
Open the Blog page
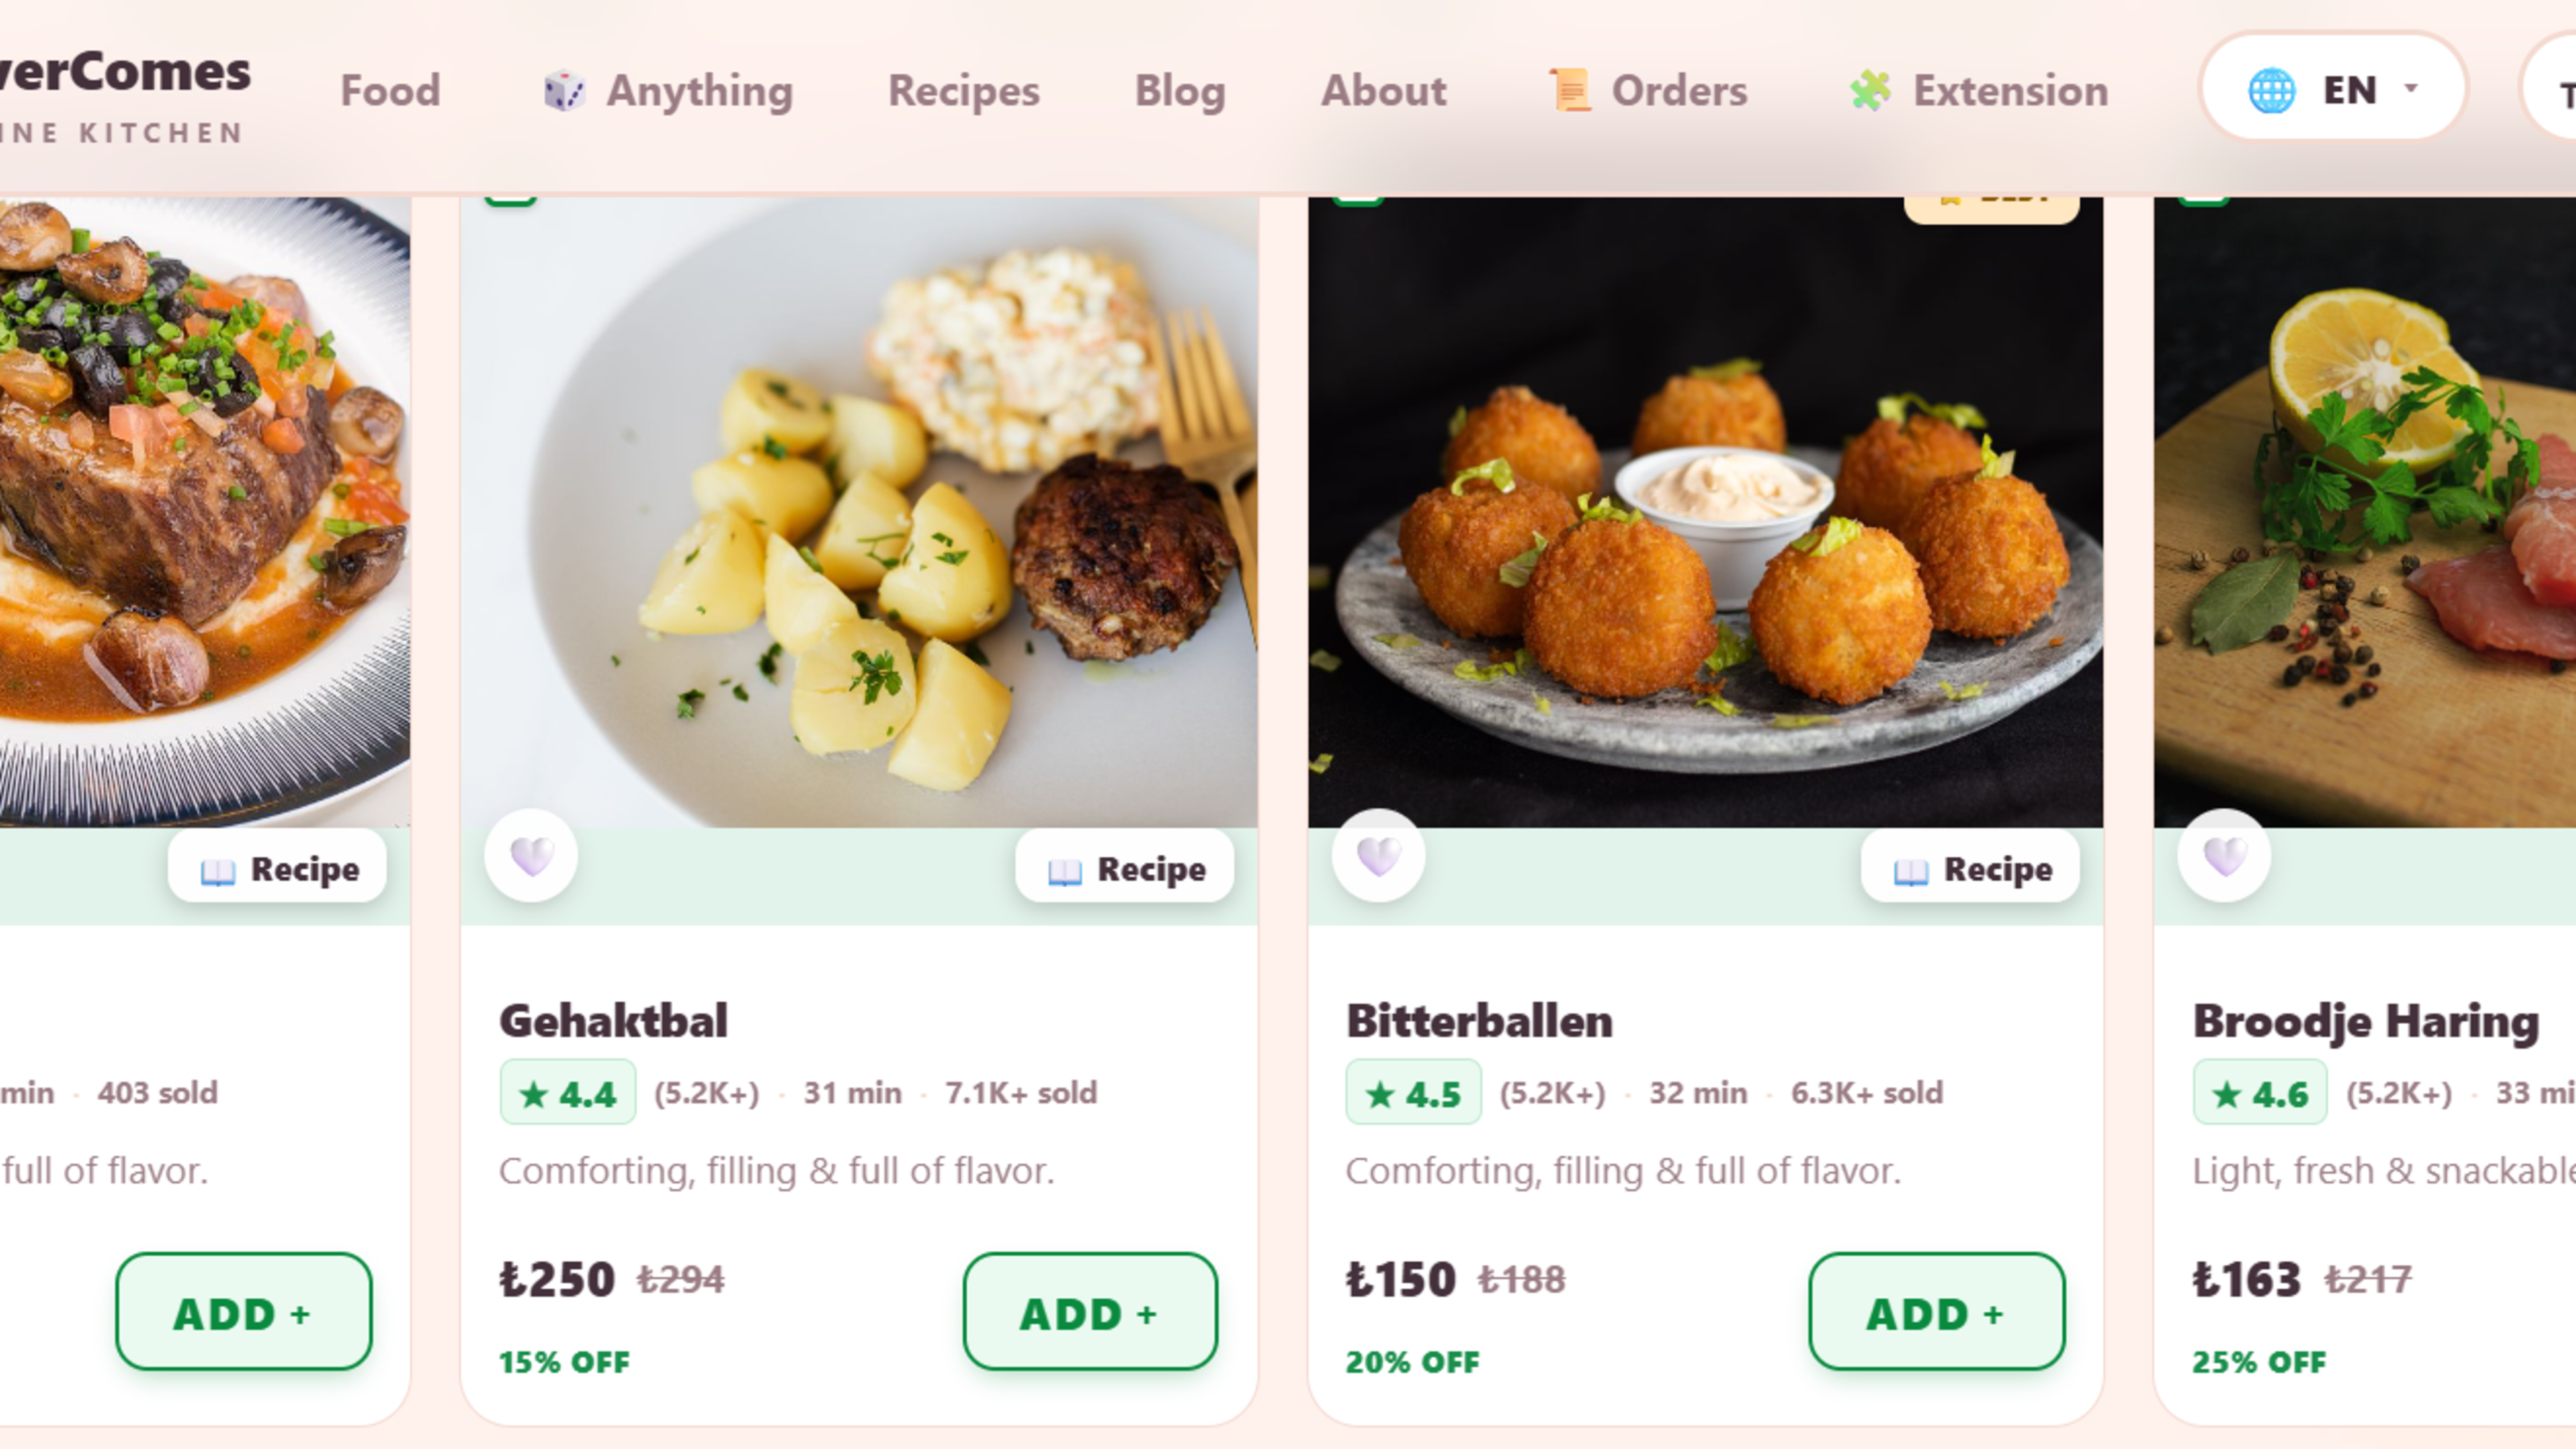click(1180, 91)
